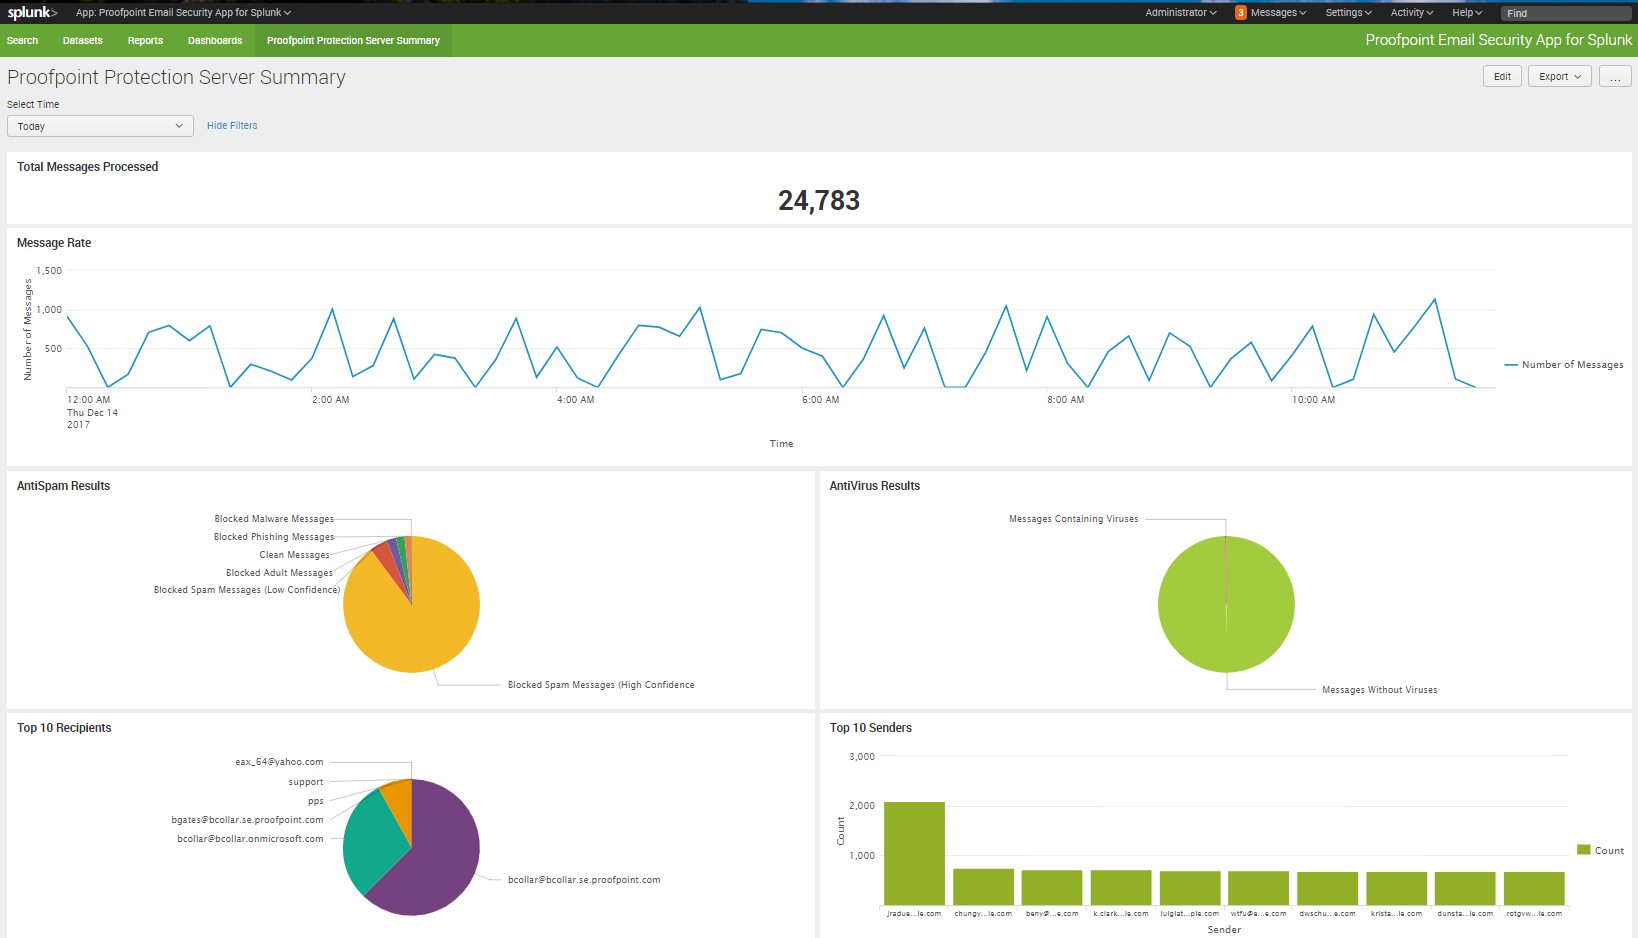Expand the Administrator menu
Screen dimensions: 1638x938
click(x=1181, y=13)
